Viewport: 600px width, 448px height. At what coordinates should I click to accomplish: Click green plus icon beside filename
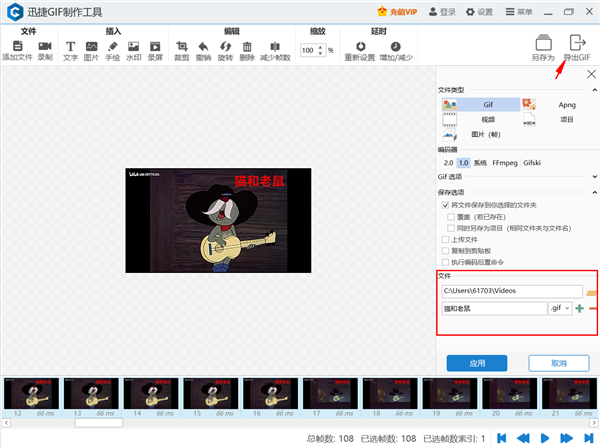(x=579, y=308)
